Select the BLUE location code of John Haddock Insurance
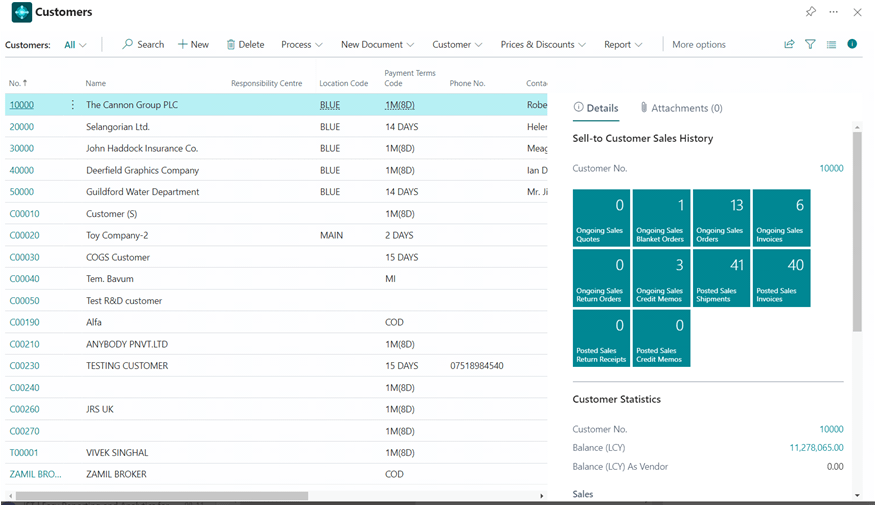The image size is (875, 505). [330, 148]
